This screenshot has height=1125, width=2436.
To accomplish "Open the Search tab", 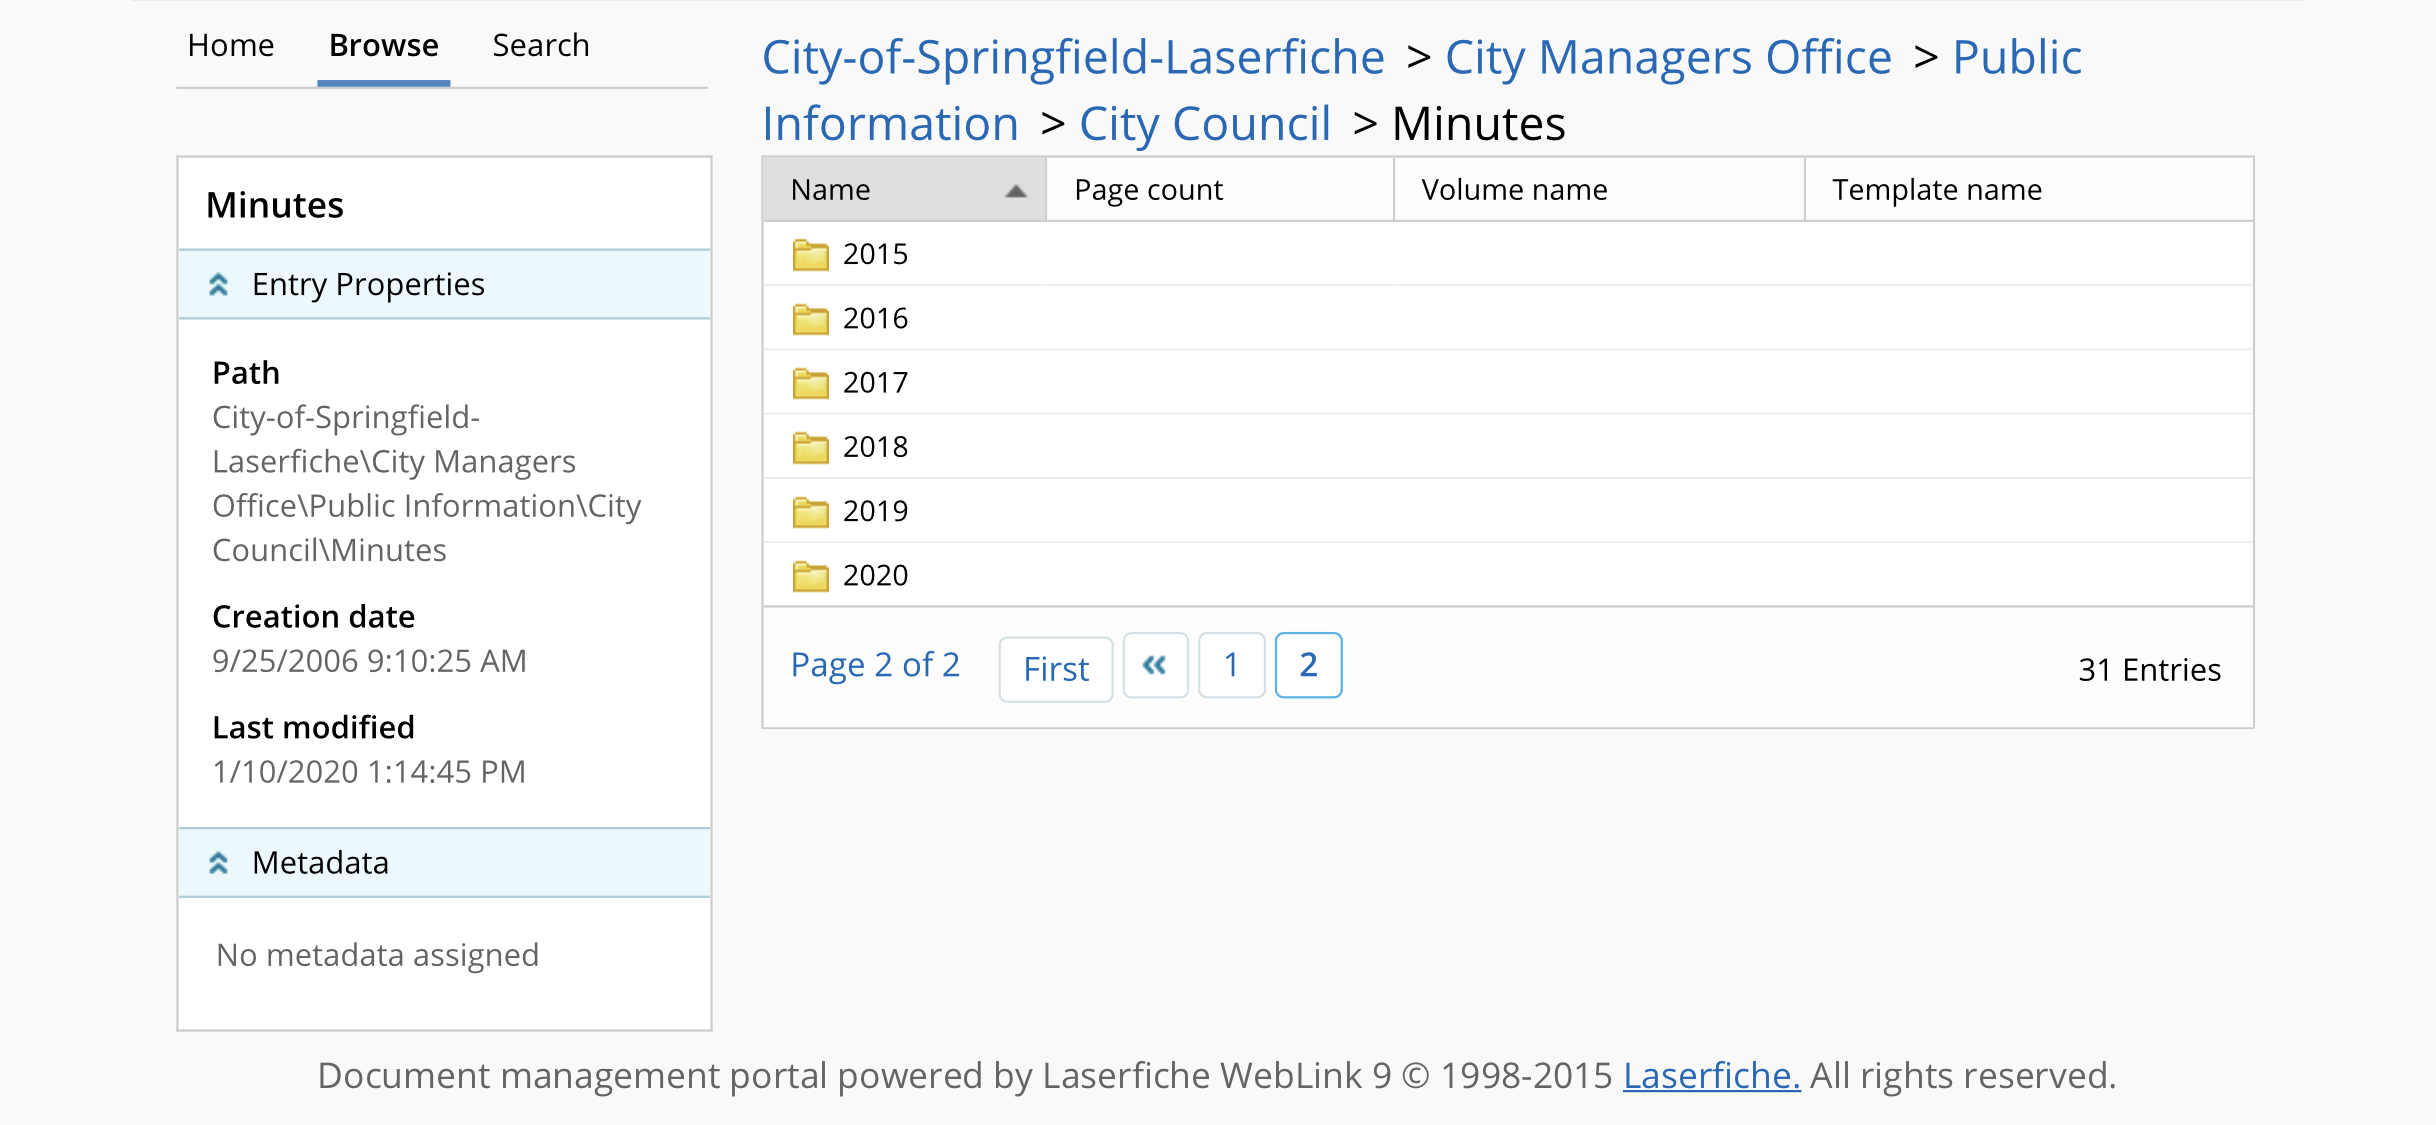I will (x=540, y=46).
